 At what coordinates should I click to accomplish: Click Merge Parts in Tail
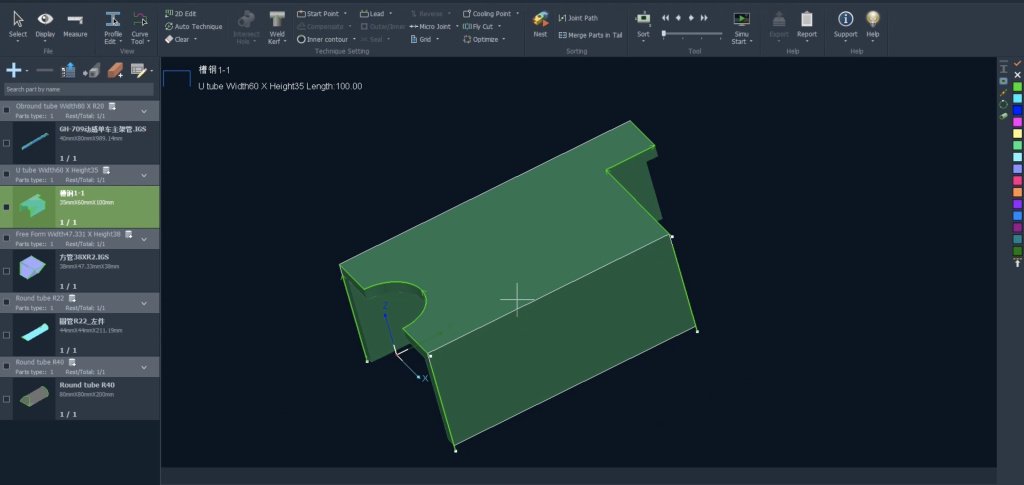point(590,35)
